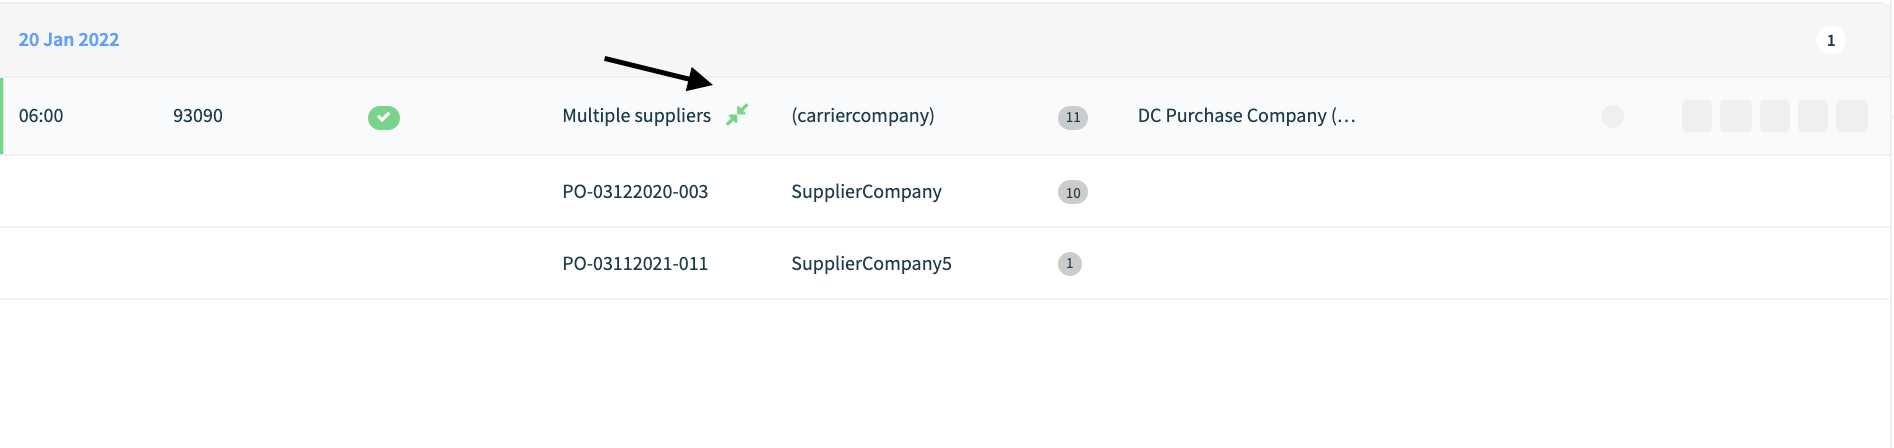Click the middle faded square action placeholder
This screenshot has width=1894, height=448.
tap(1775, 116)
